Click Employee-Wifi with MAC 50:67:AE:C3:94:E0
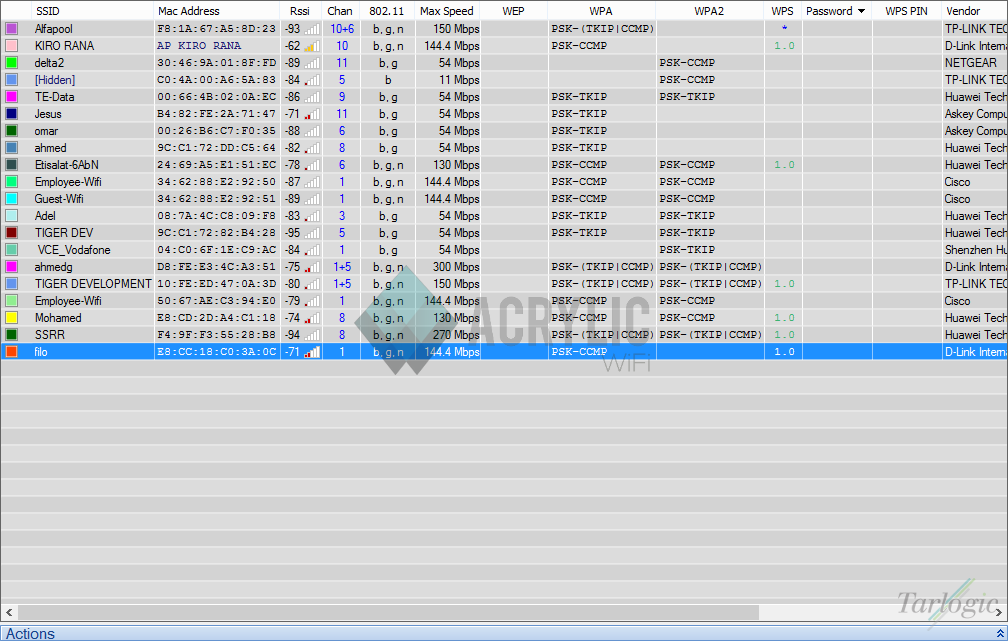 pyautogui.click(x=68, y=301)
